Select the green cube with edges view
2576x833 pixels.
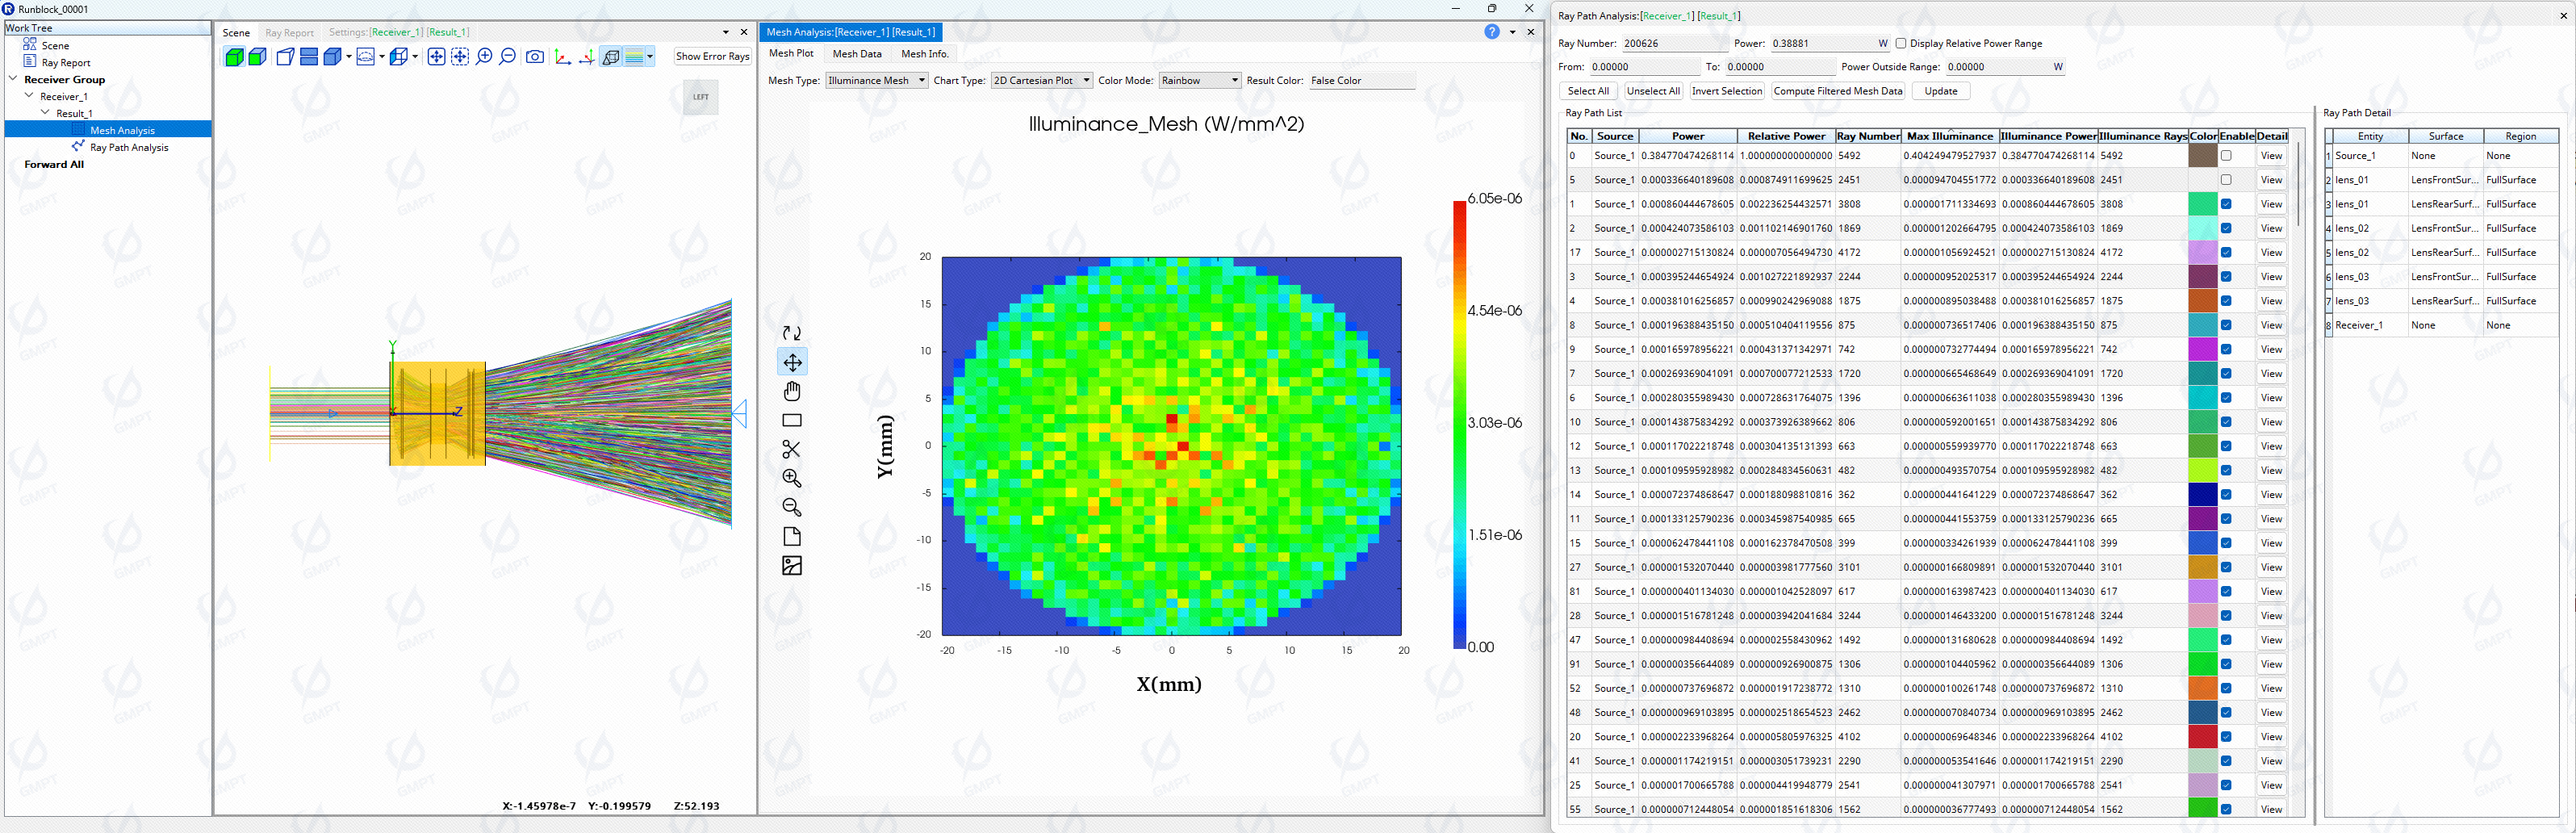(x=258, y=57)
